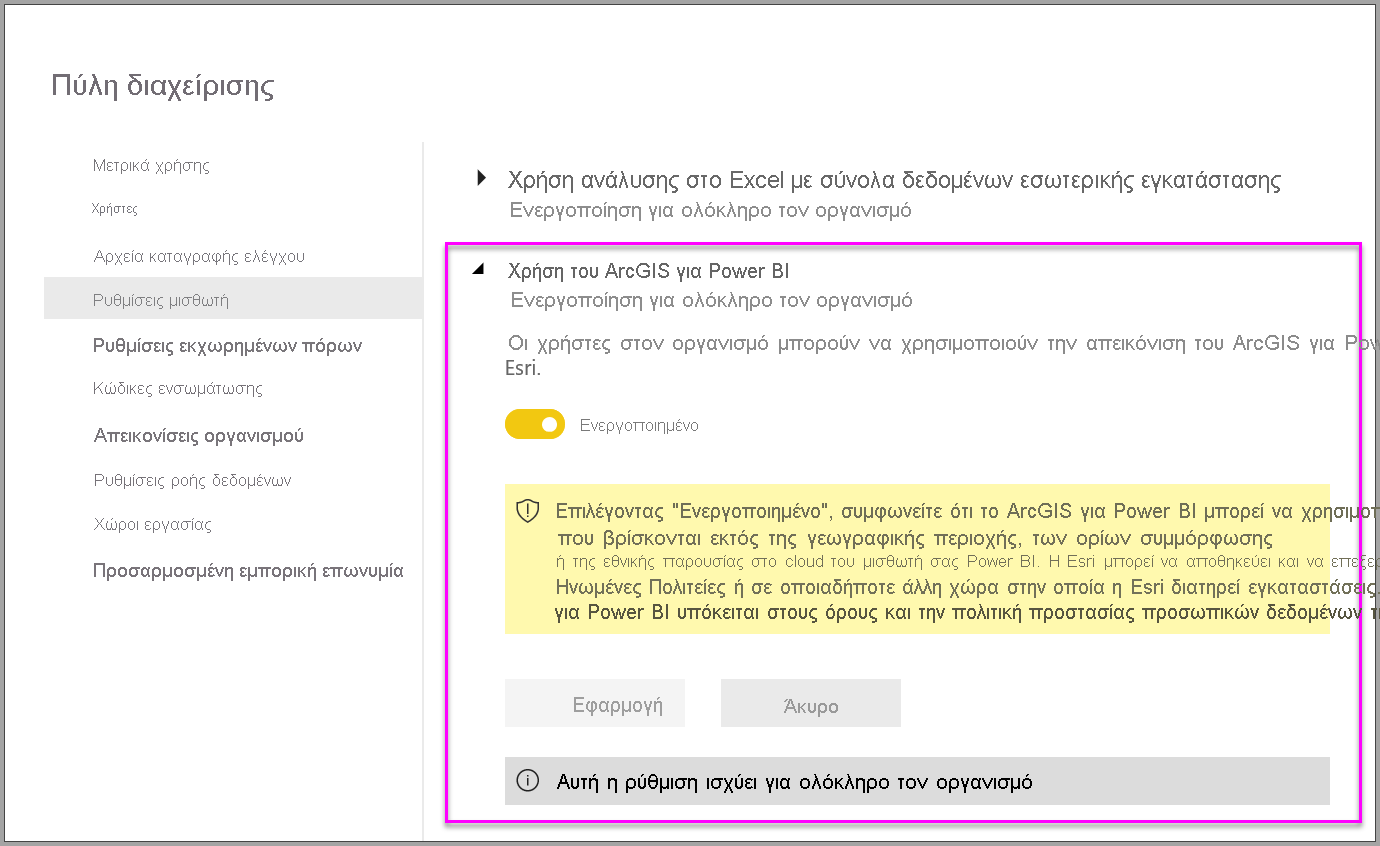Click the Εφαρμογή button

[x=595, y=703]
